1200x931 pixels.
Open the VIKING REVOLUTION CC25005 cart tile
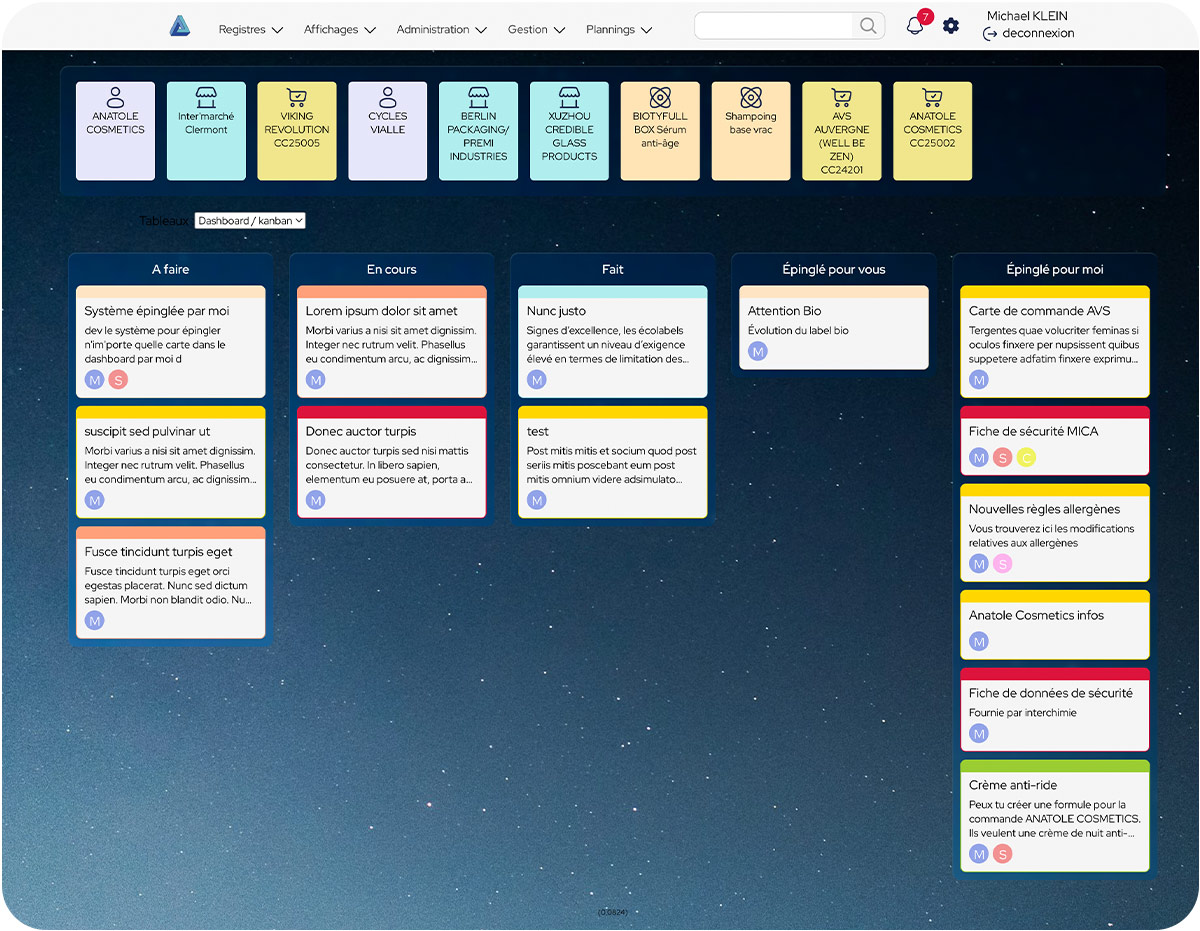click(x=297, y=130)
